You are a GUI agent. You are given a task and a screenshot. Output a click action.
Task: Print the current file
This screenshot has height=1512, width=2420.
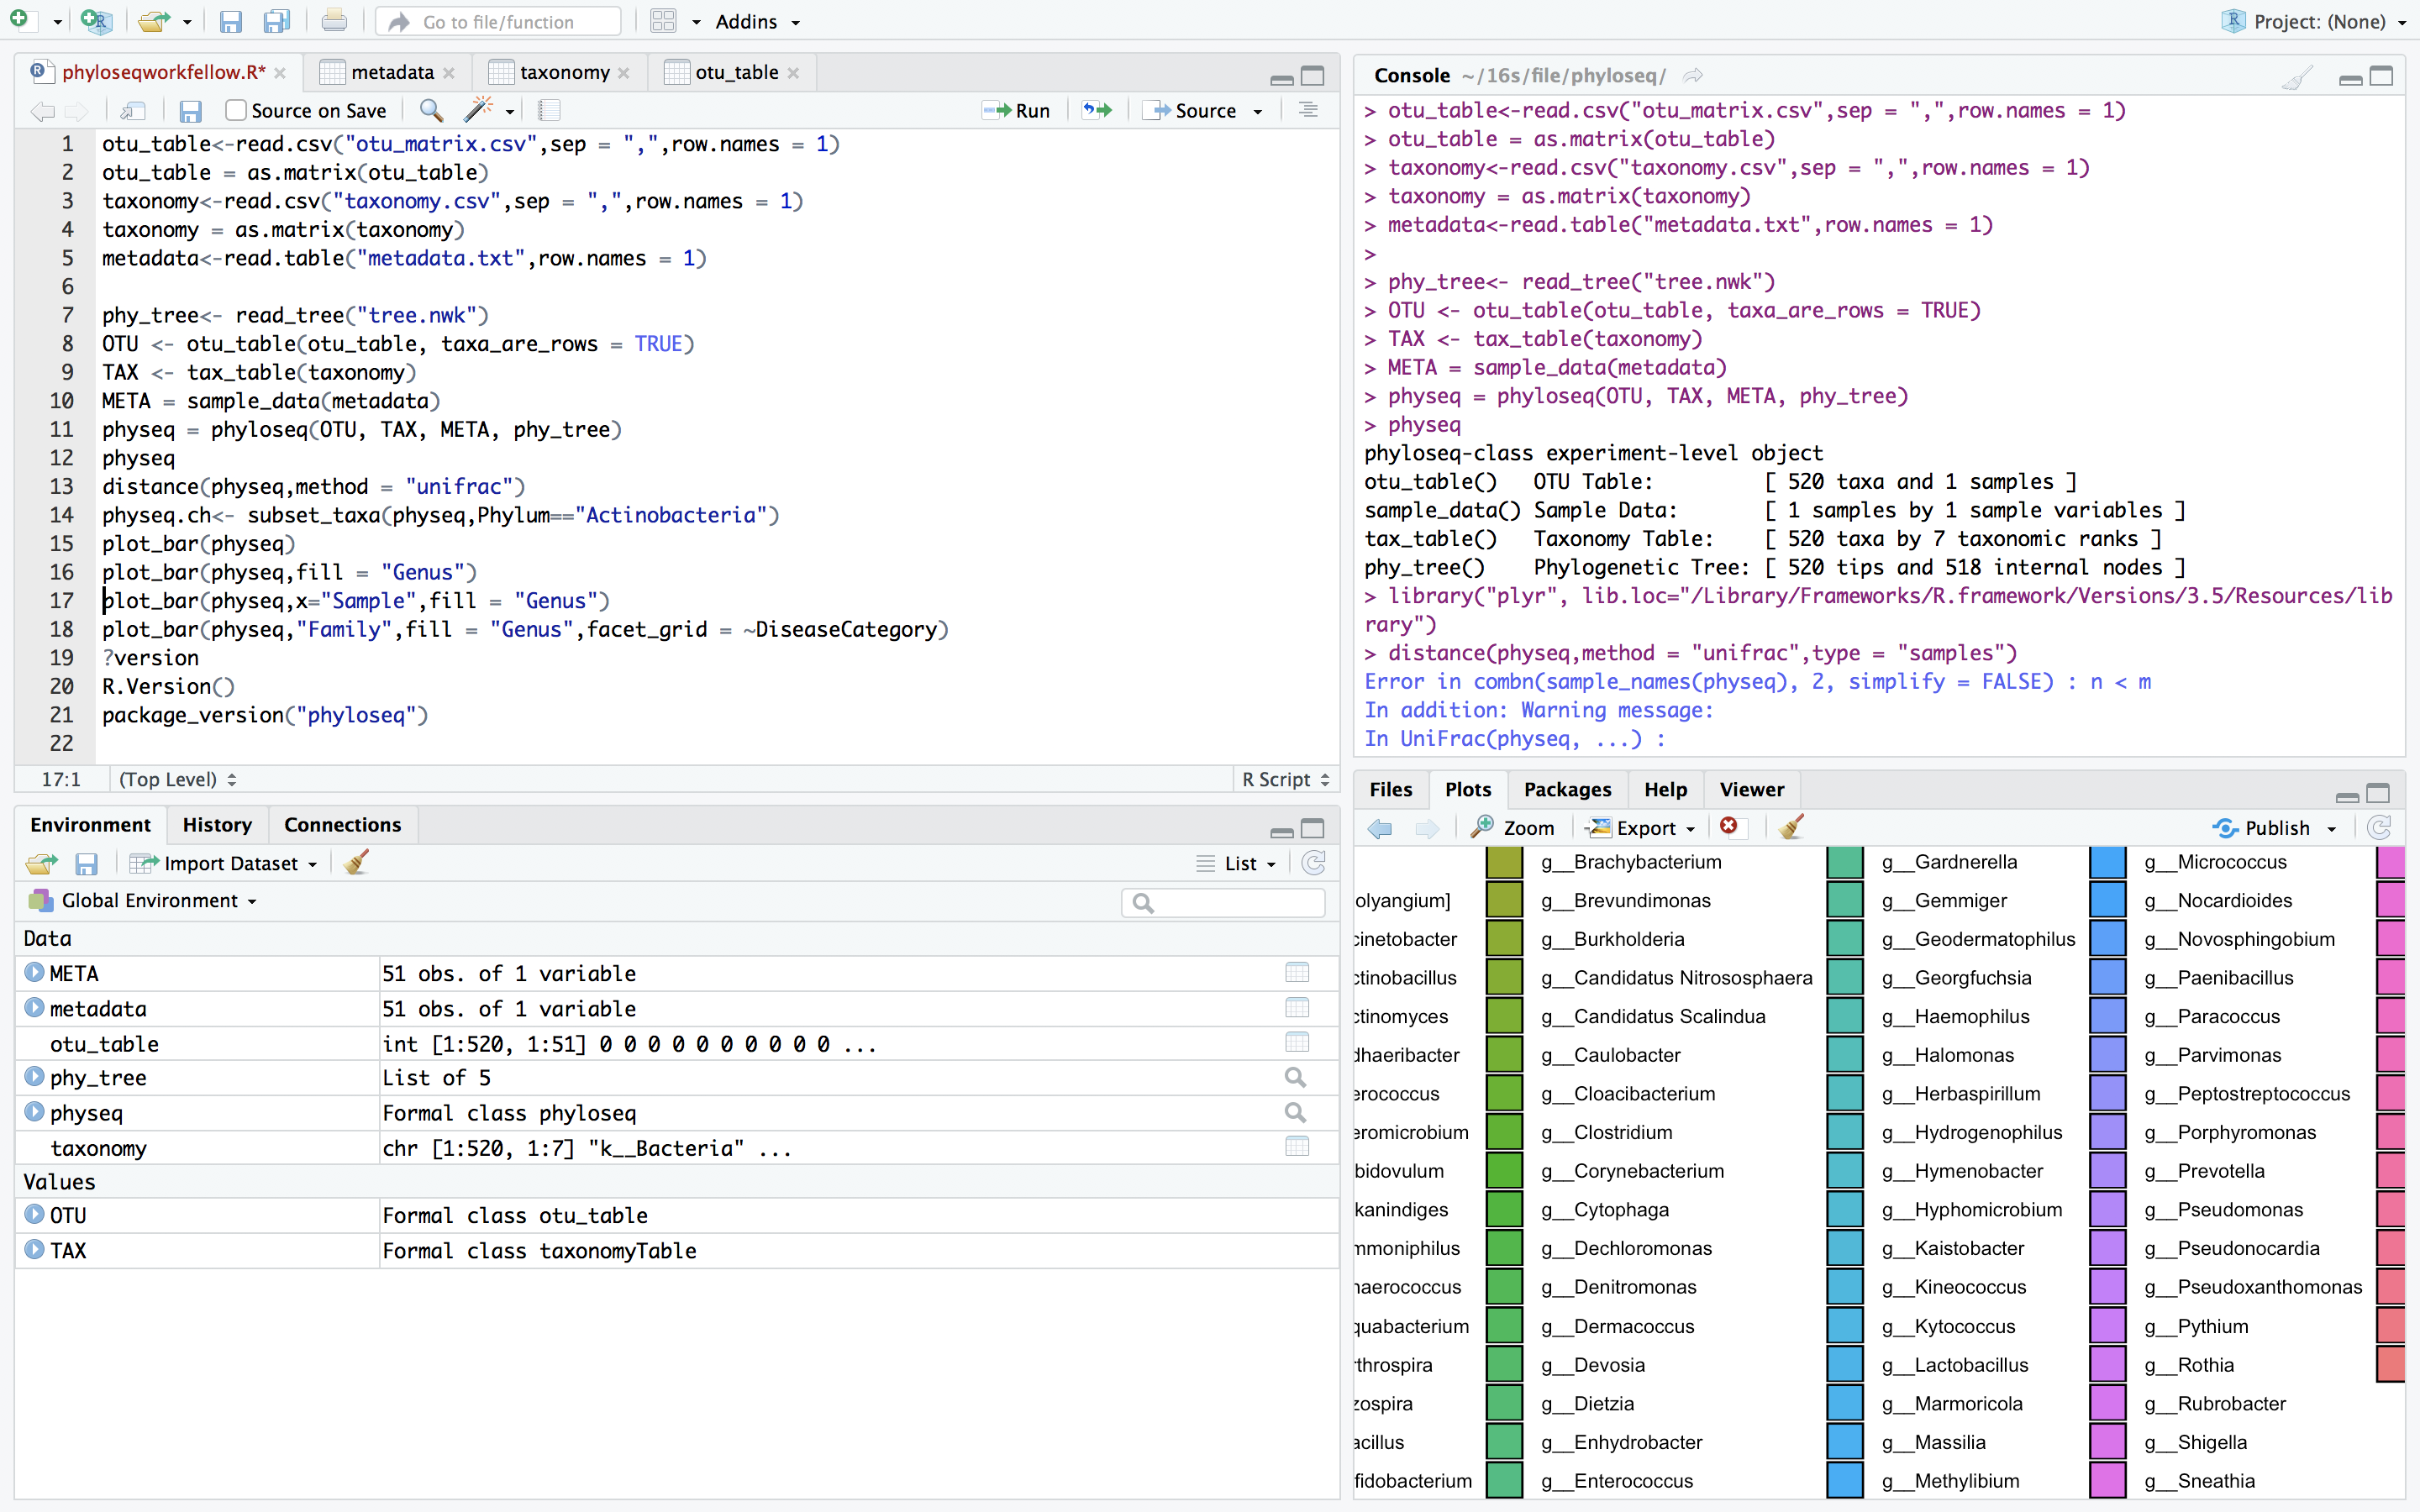[334, 20]
